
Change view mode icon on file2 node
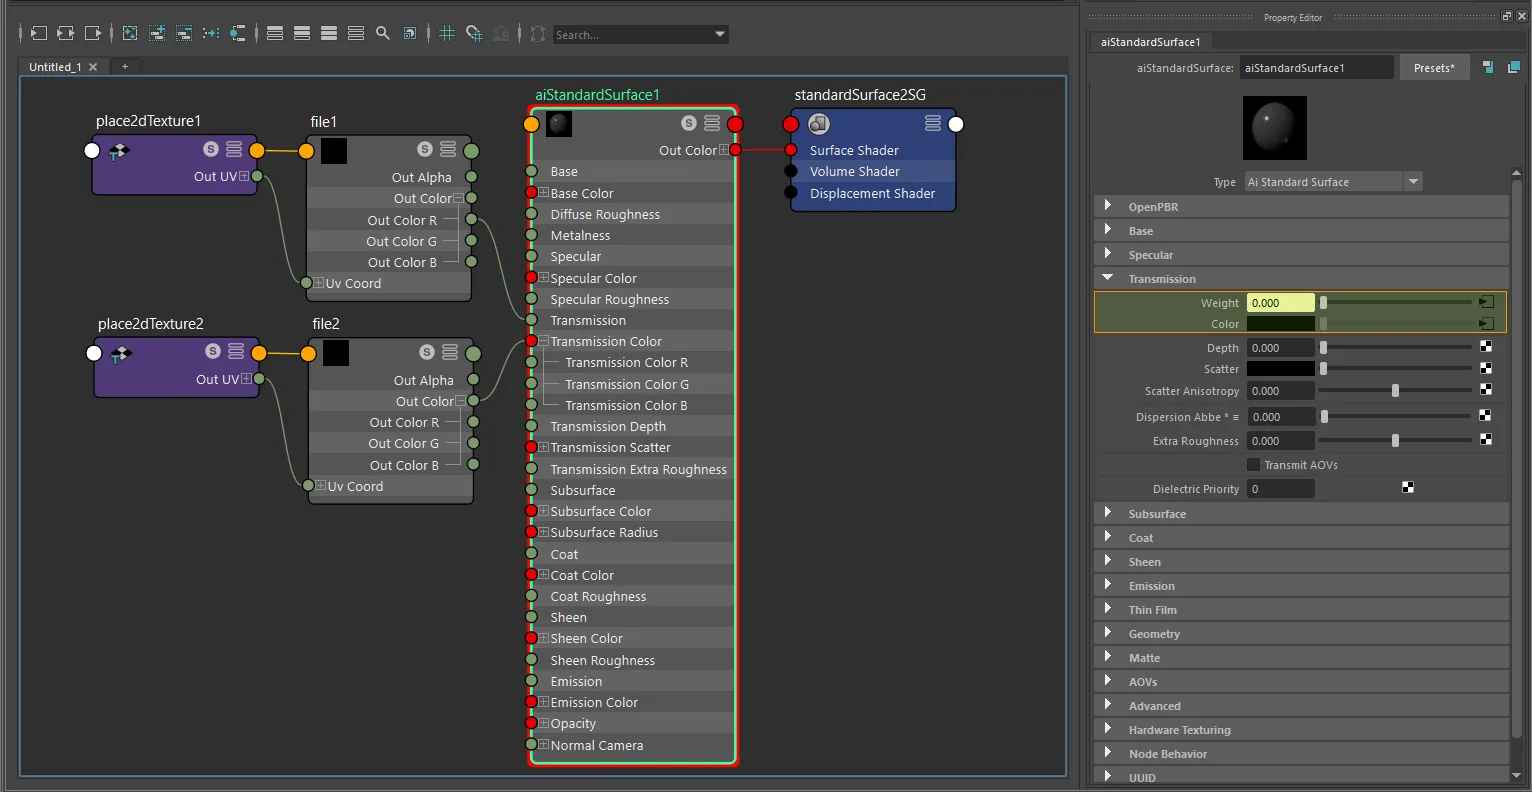(450, 352)
